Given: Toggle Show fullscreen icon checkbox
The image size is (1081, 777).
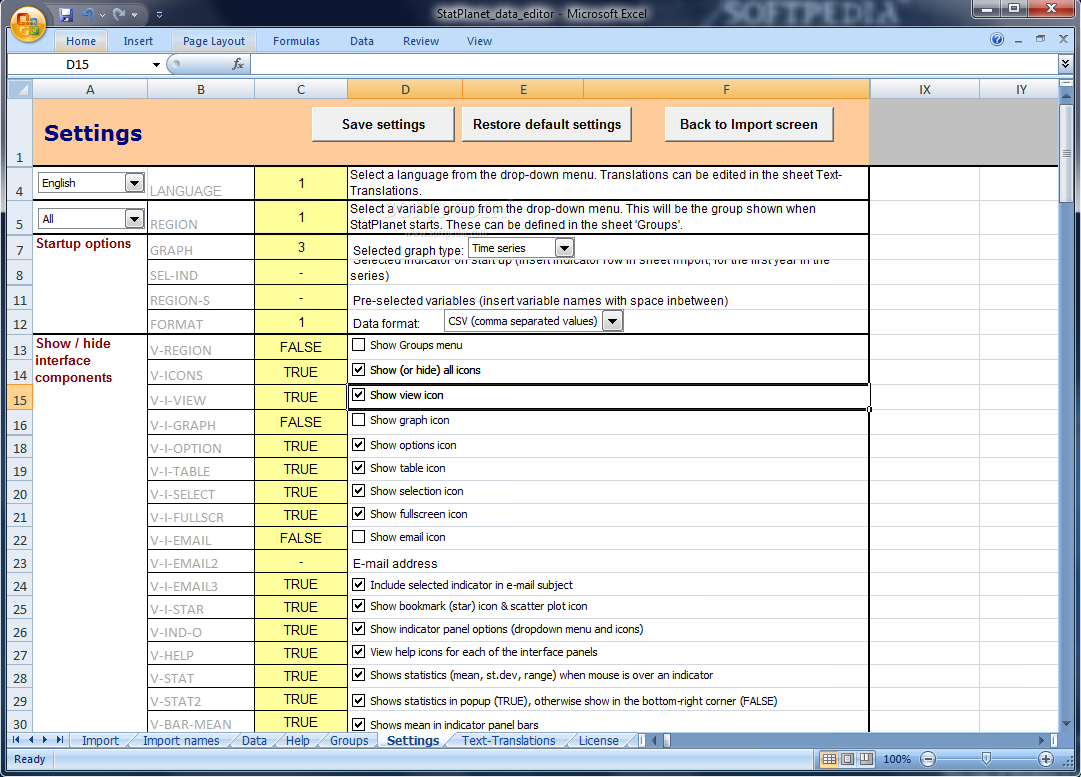Looking at the screenshot, I should tap(358, 514).
